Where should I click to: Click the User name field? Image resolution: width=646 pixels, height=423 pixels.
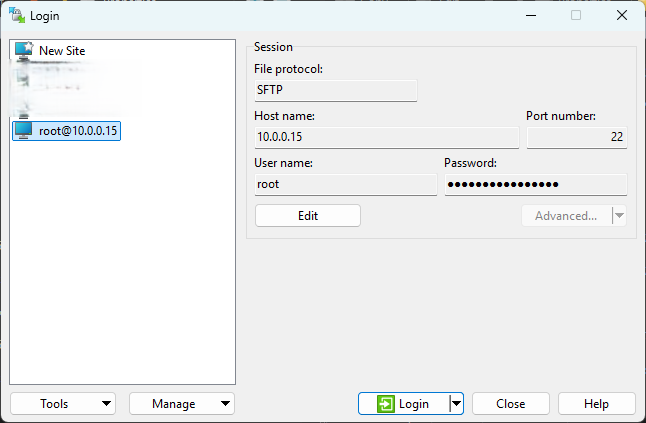tap(346, 185)
